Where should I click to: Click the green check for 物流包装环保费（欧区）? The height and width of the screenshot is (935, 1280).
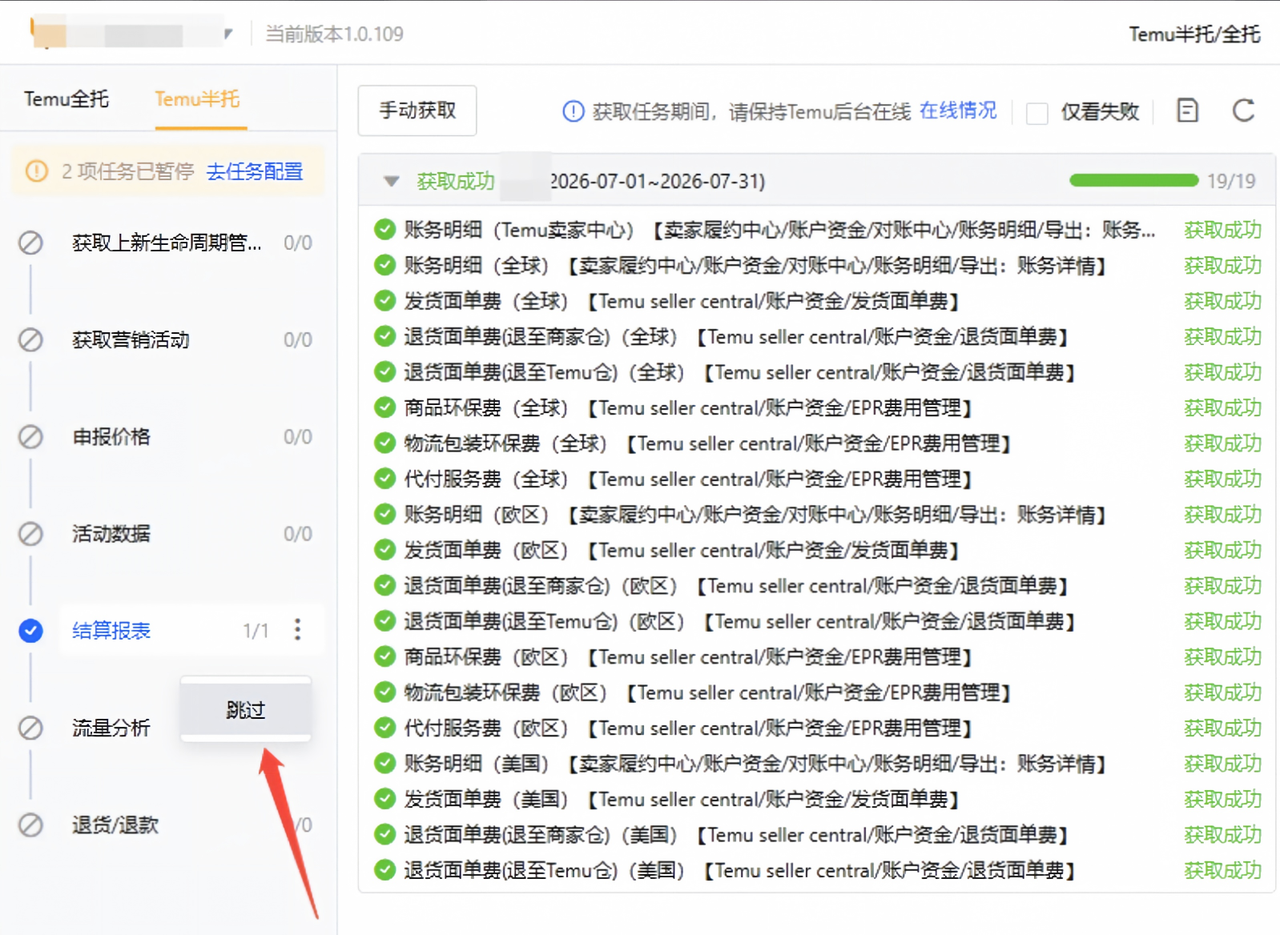385,692
